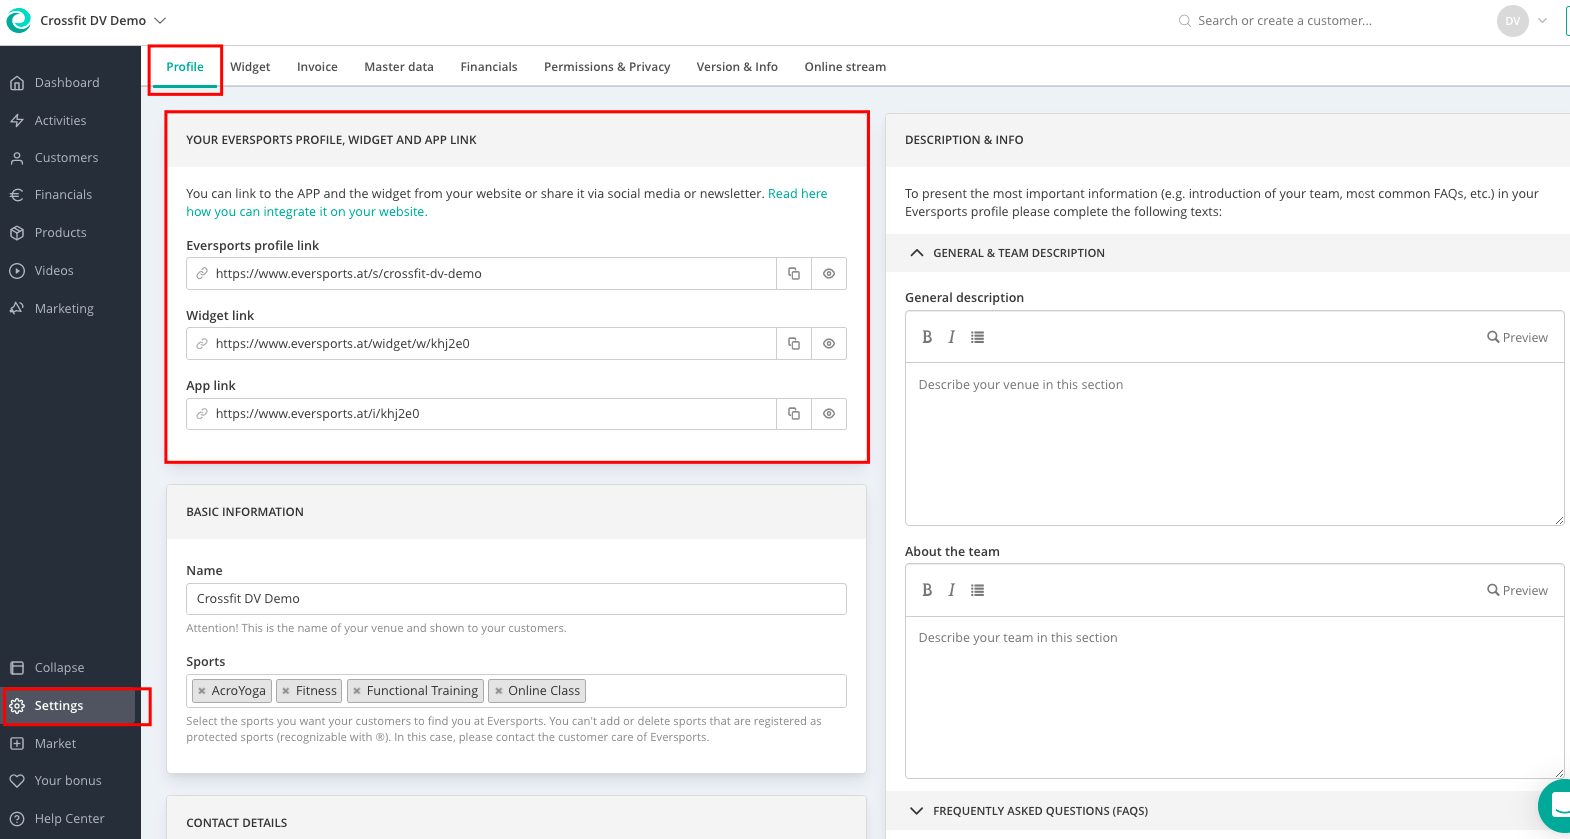Remove the AcroYoga sport tag
The width and height of the screenshot is (1570, 839).
pyautogui.click(x=202, y=691)
